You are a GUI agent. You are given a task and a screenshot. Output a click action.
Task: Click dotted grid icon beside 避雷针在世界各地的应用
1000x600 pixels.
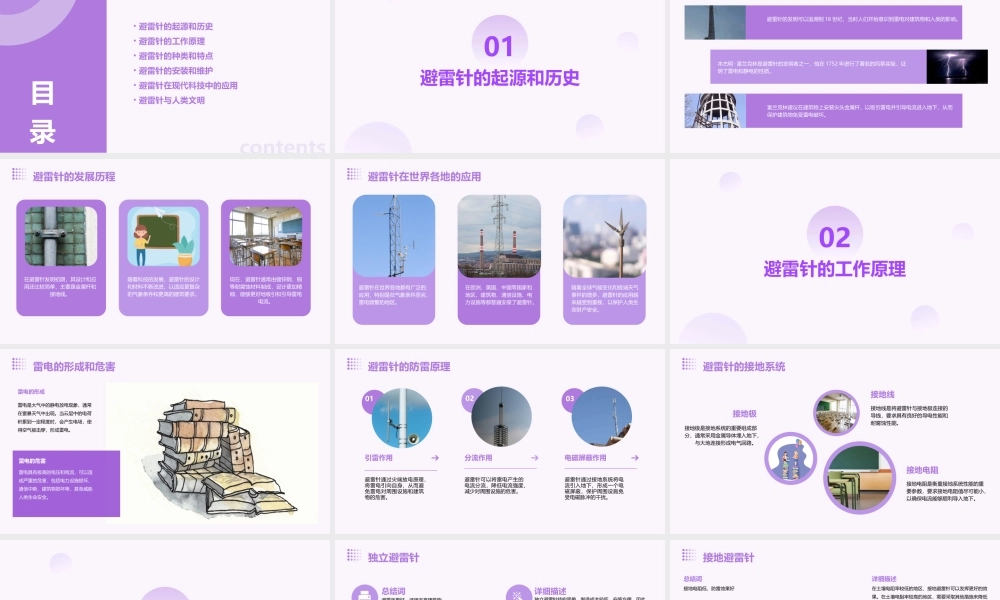click(354, 174)
